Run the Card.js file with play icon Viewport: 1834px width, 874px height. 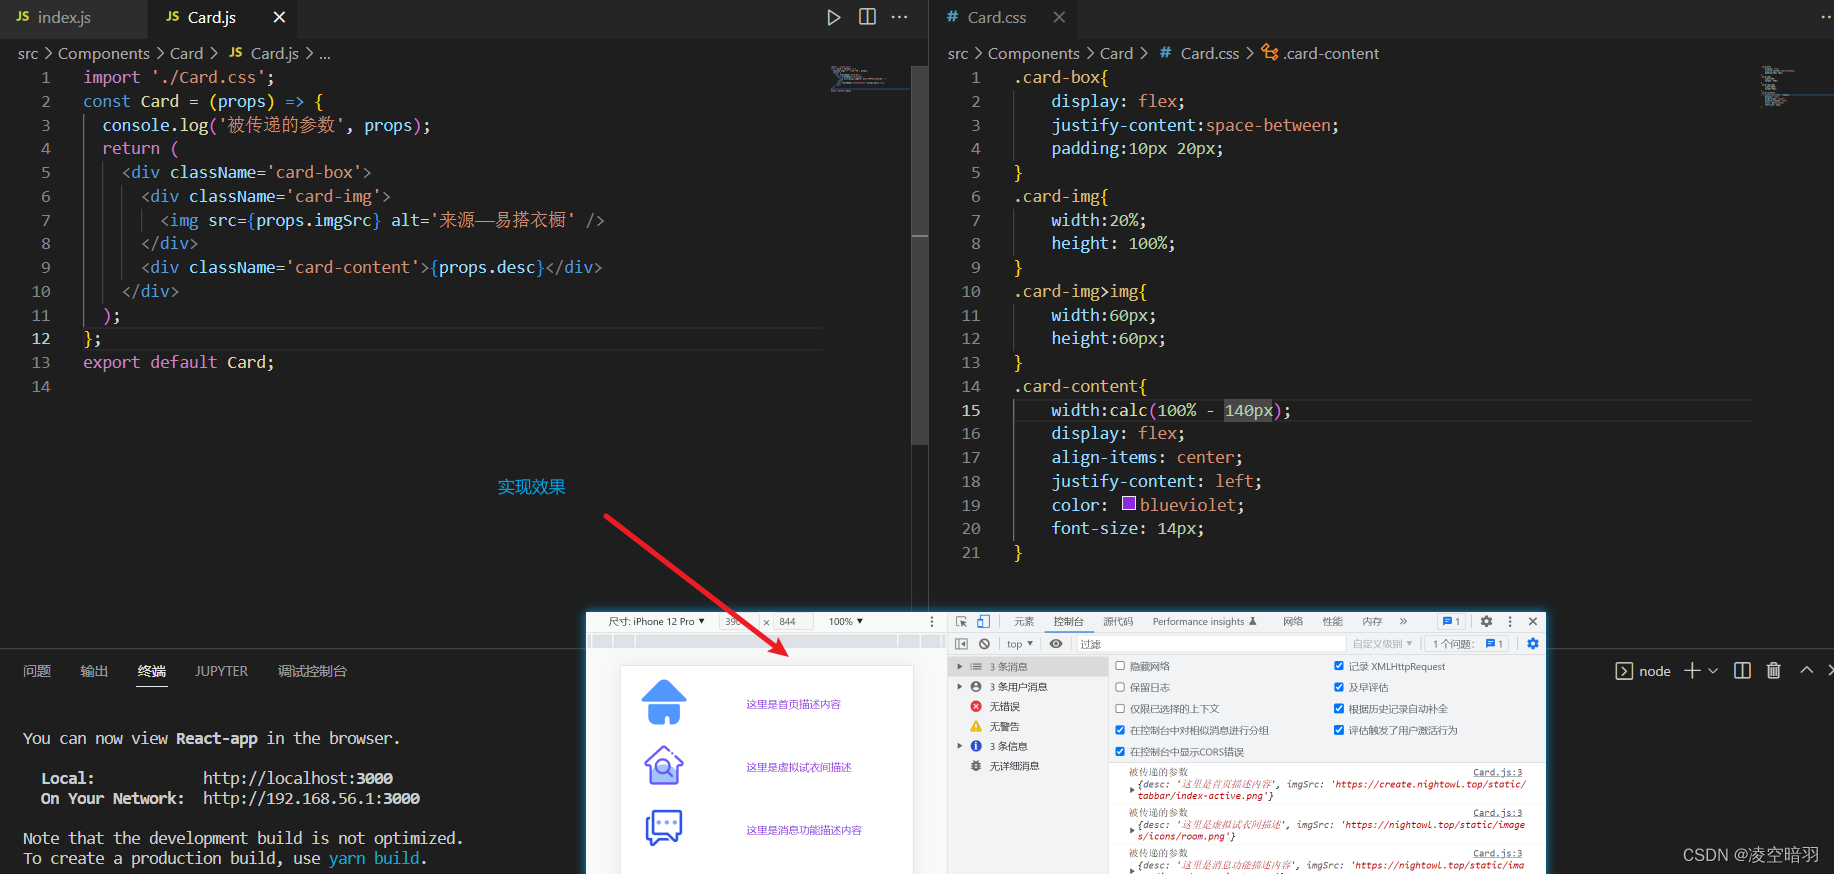[x=833, y=17]
